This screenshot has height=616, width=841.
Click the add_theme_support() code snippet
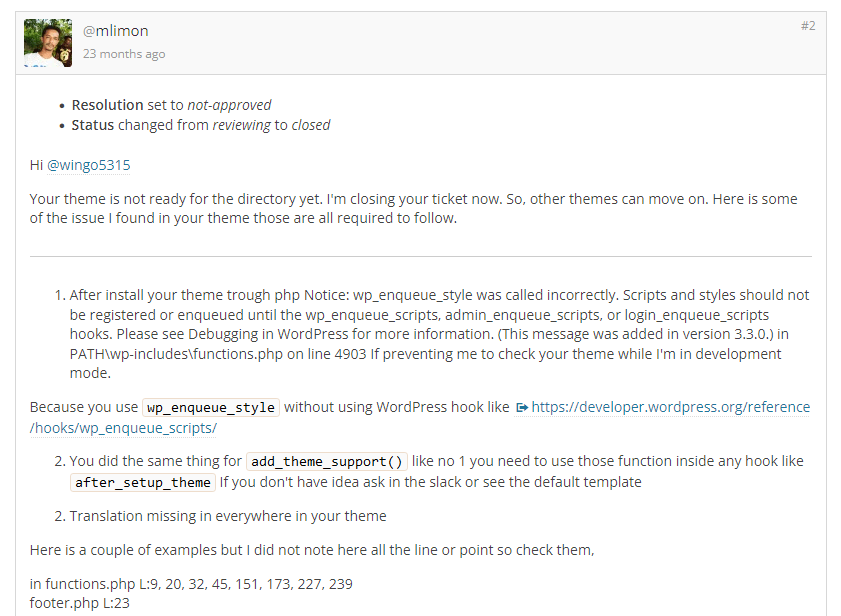(x=327, y=461)
